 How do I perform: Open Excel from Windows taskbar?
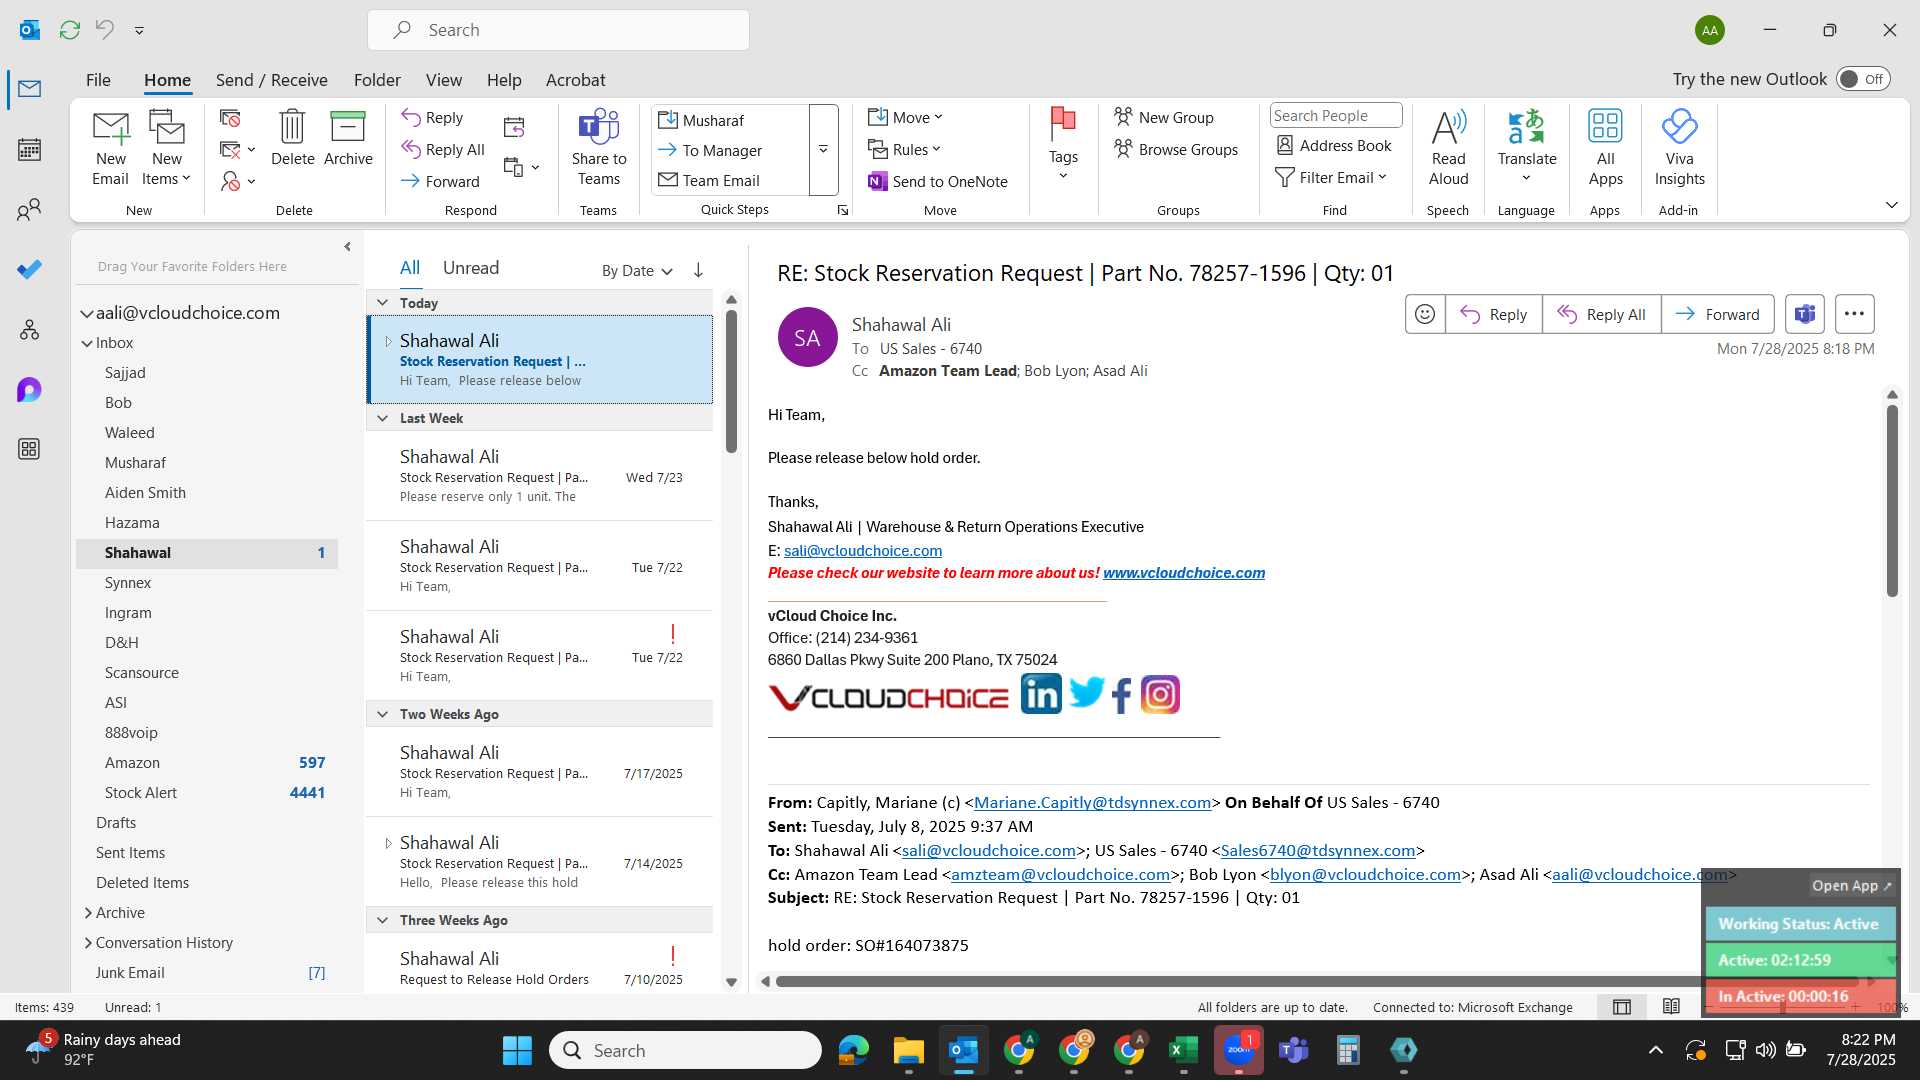(x=1183, y=1050)
